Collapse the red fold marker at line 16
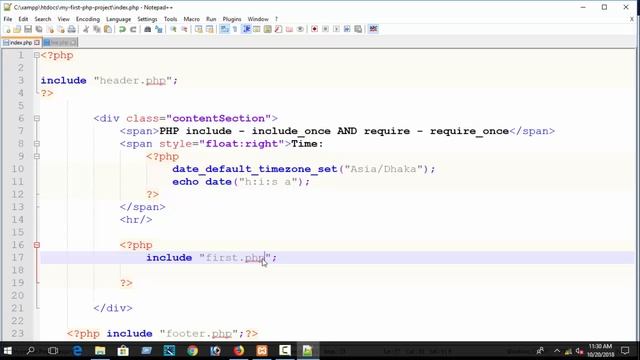 pos(37,245)
